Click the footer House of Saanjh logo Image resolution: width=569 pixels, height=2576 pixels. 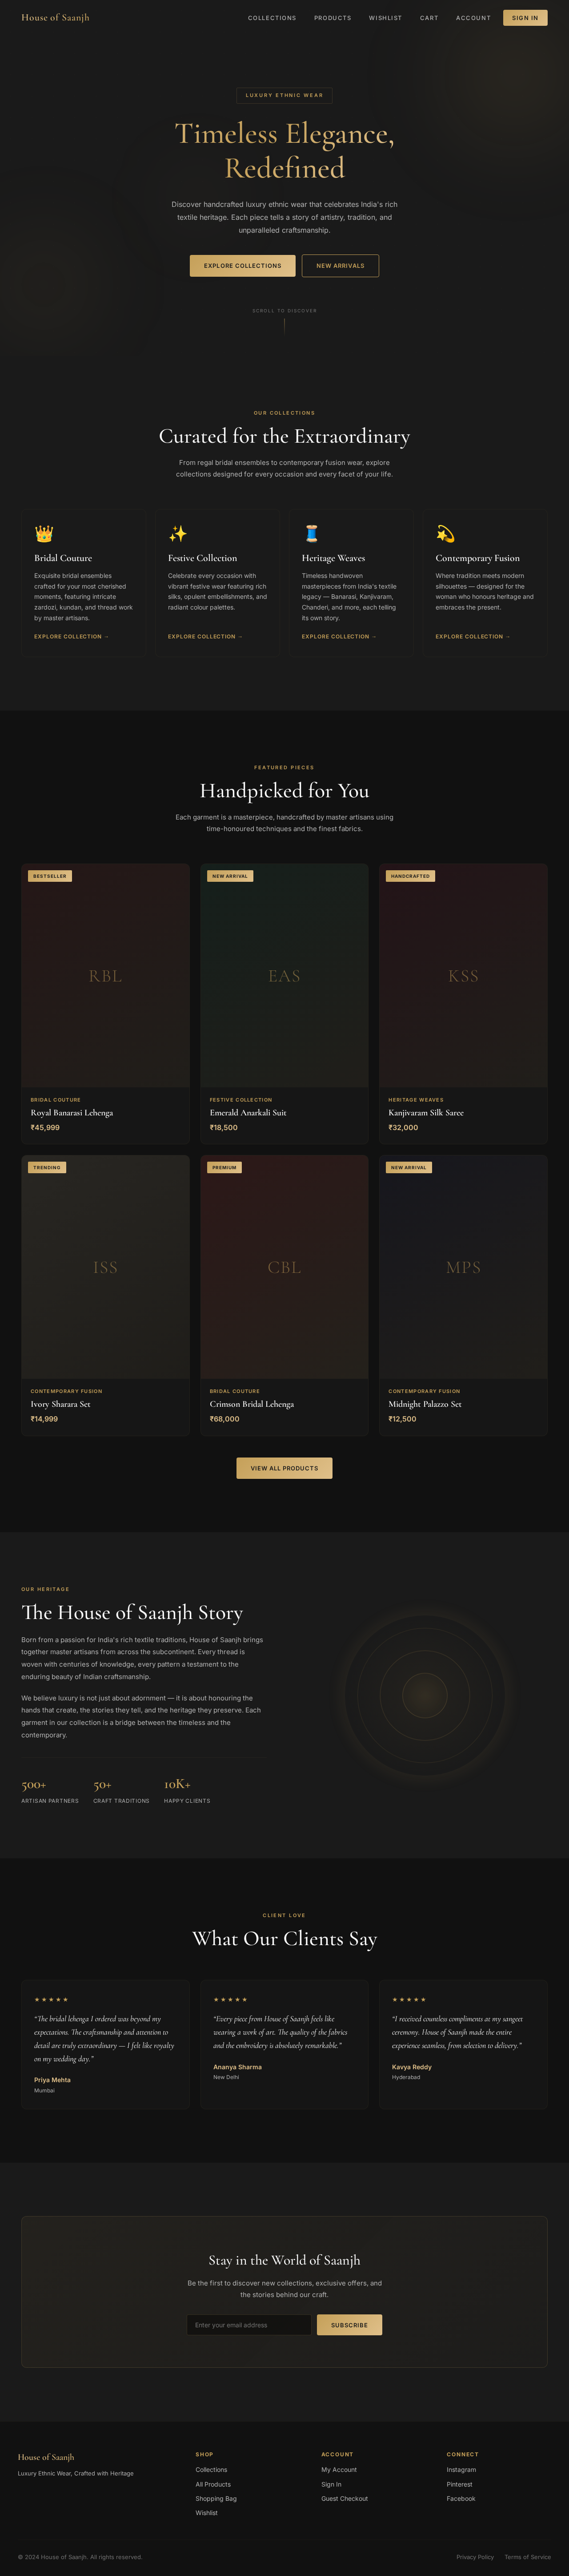coord(46,2457)
